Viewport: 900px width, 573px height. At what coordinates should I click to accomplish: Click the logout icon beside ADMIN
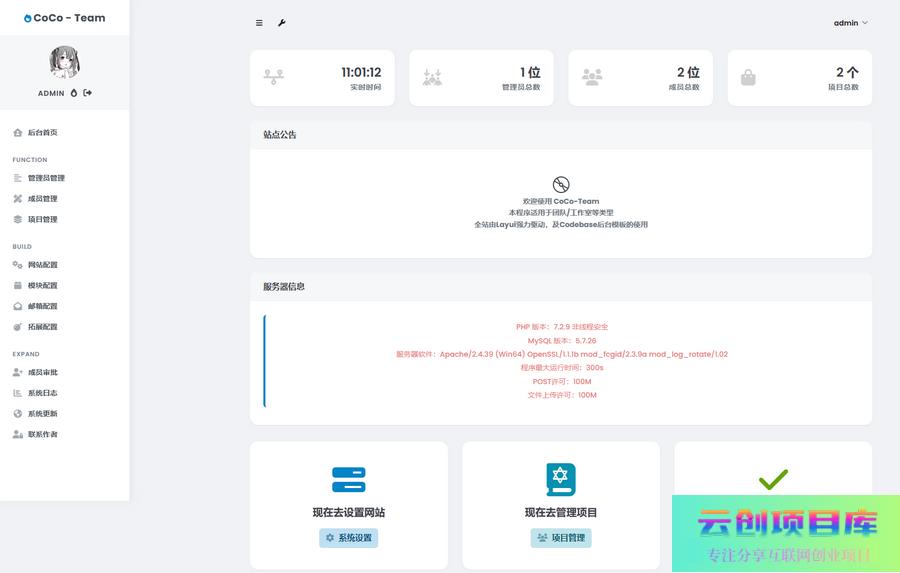[88, 93]
